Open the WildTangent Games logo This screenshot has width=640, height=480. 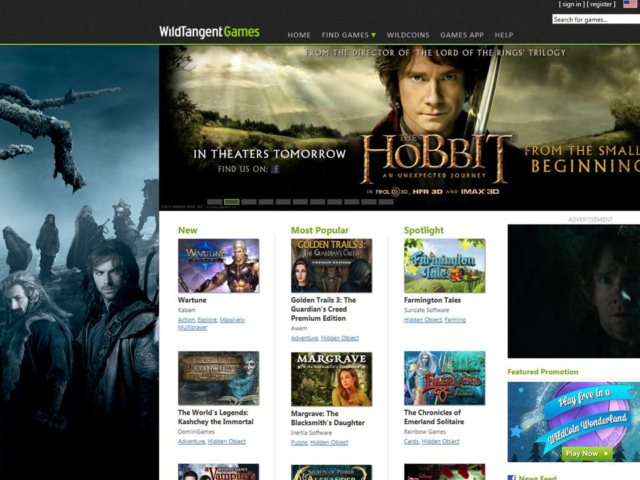pyautogui.click(x=209, y=32)
